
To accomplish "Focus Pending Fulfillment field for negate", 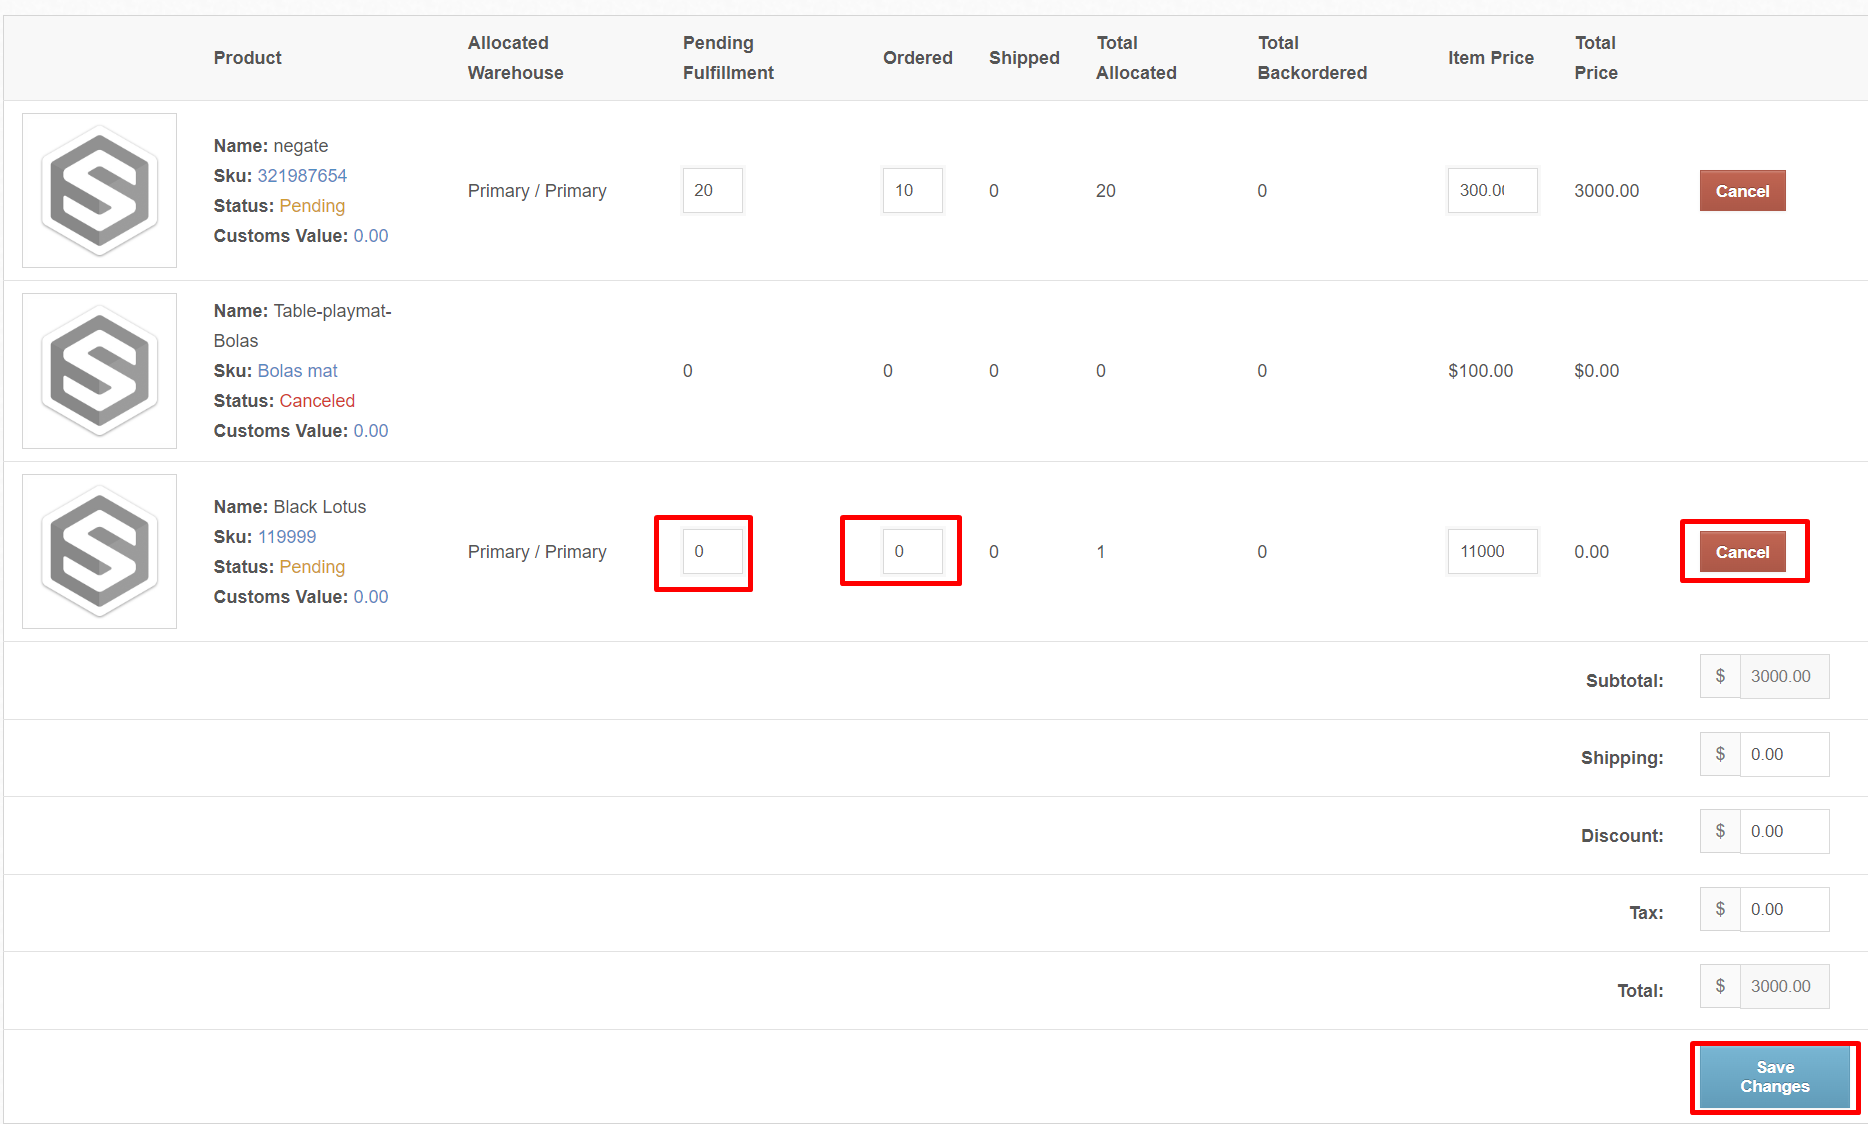I will (x=712, y=190).
